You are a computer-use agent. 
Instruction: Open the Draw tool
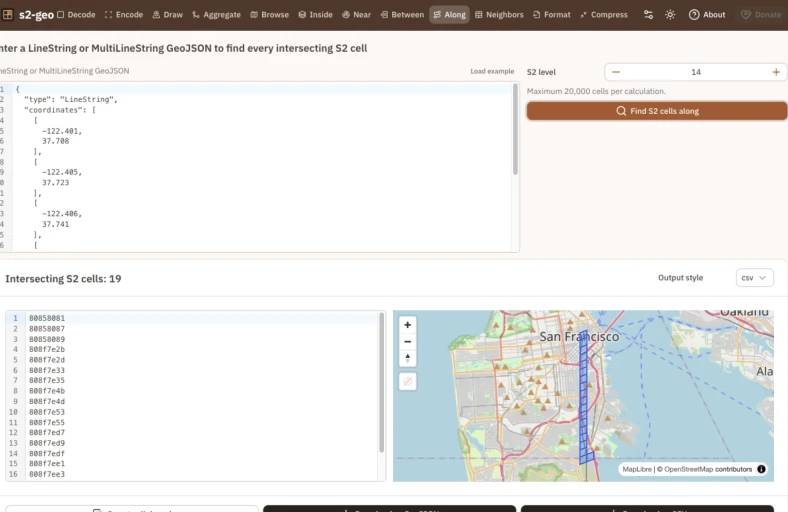168,15
